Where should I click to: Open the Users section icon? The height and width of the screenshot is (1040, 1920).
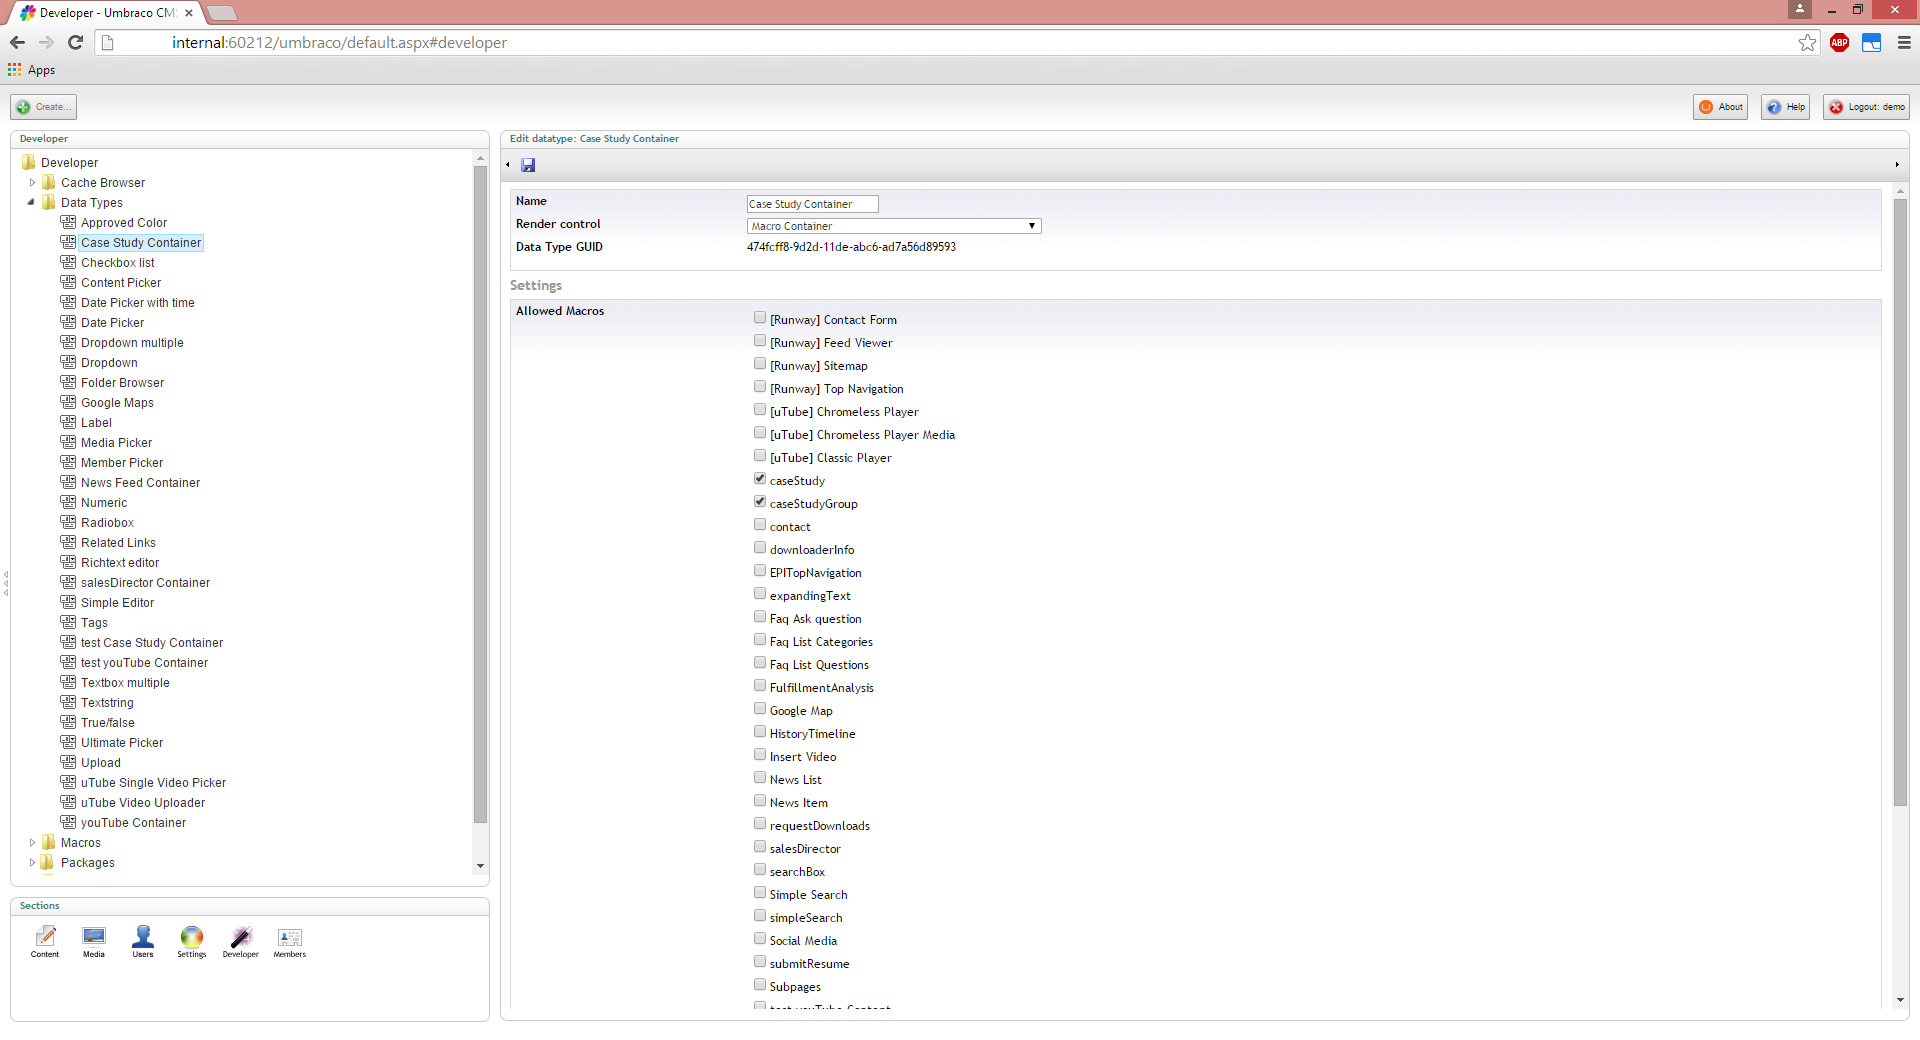pyautogui.click(x=143, y=941)
